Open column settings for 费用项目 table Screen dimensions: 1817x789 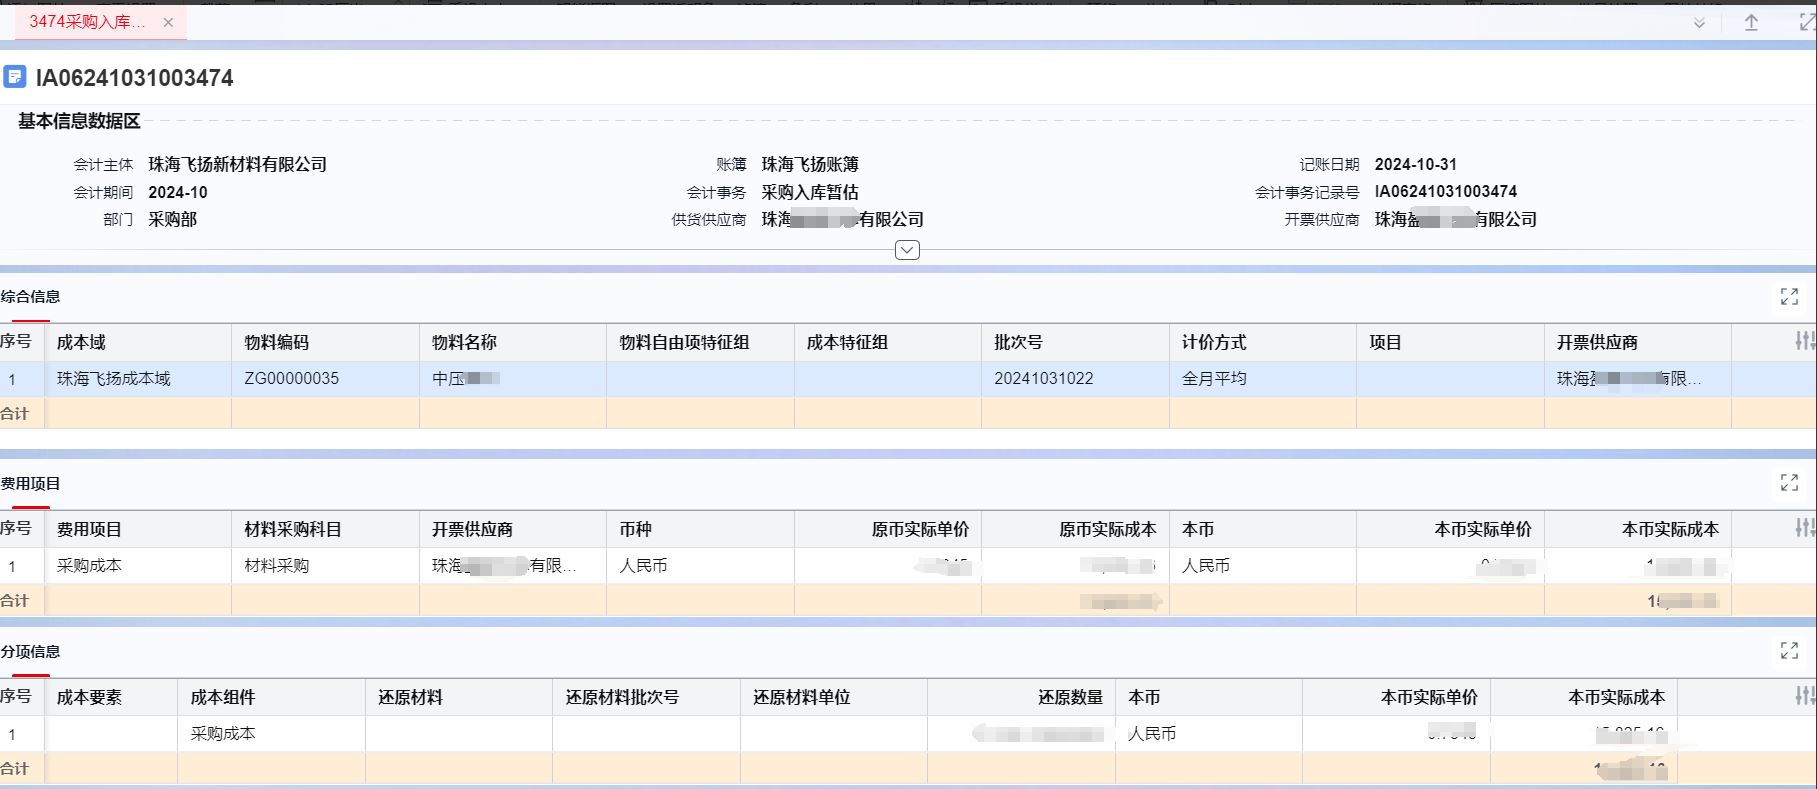coord(1804,529)
